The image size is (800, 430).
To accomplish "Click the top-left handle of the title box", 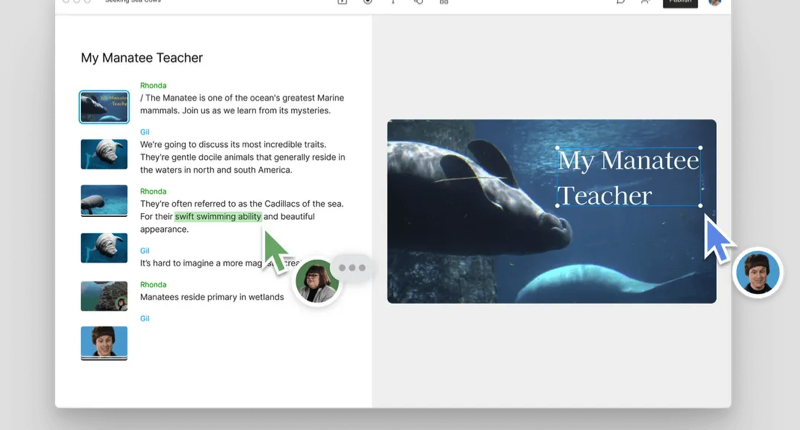I will (x=557, y=148).
